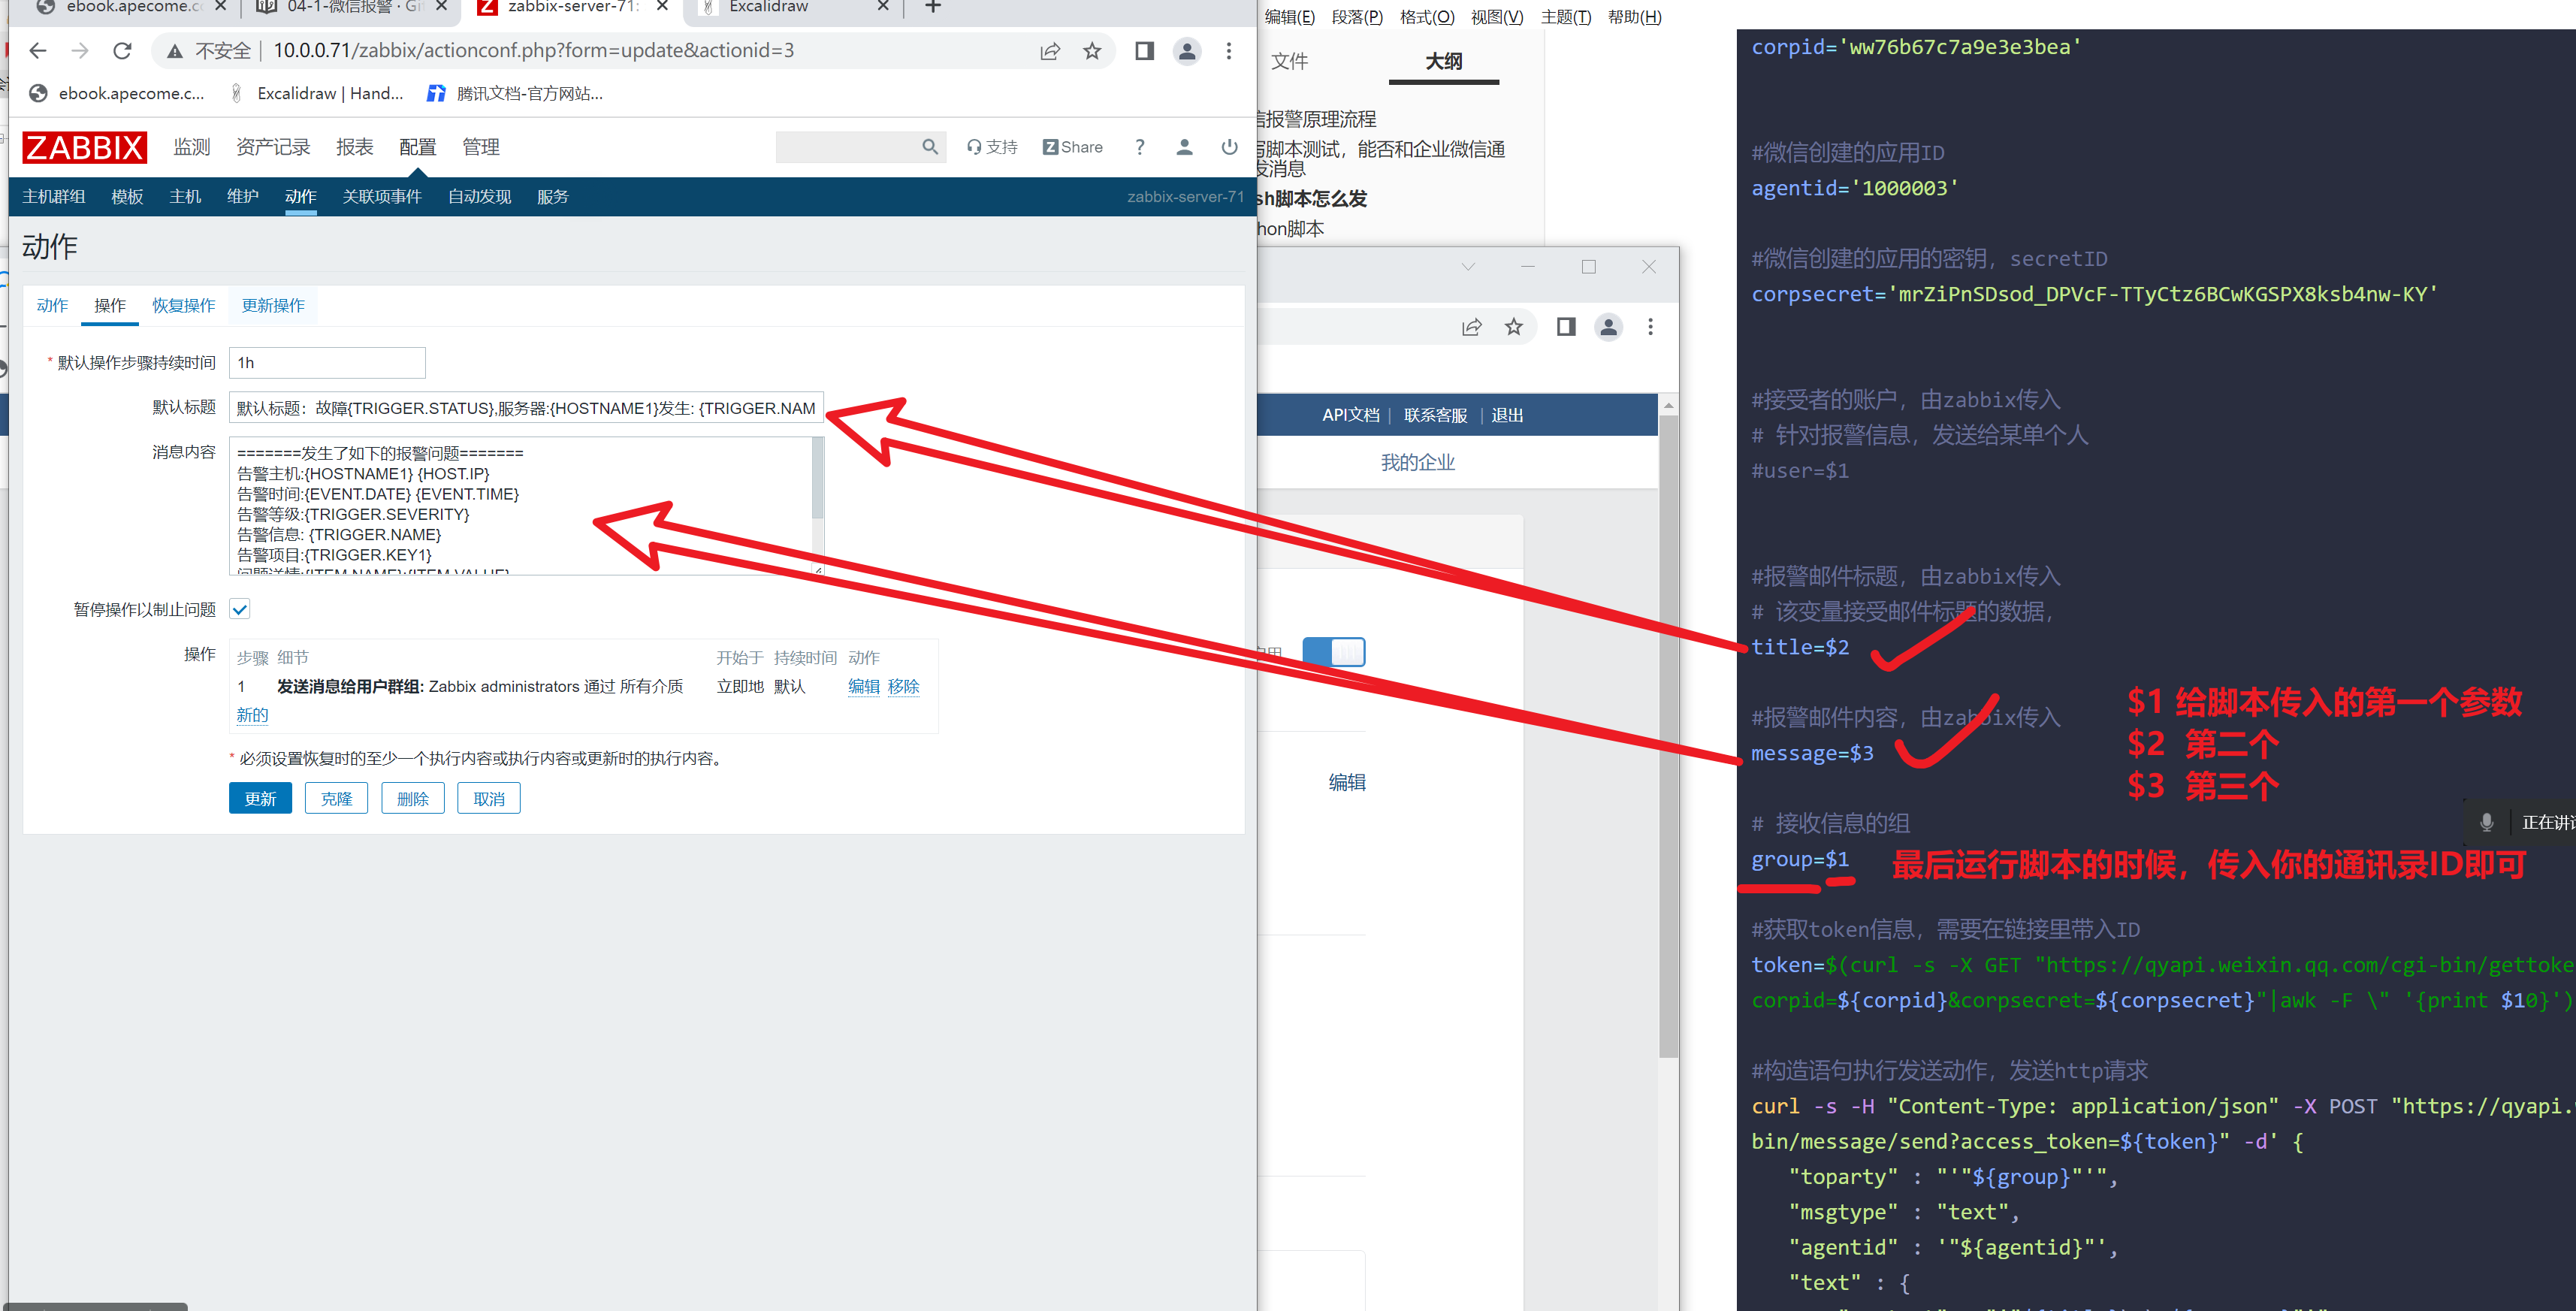Close the Excalidraw tab
This screenshot has height=1311, width=2576.
[883, 7]
